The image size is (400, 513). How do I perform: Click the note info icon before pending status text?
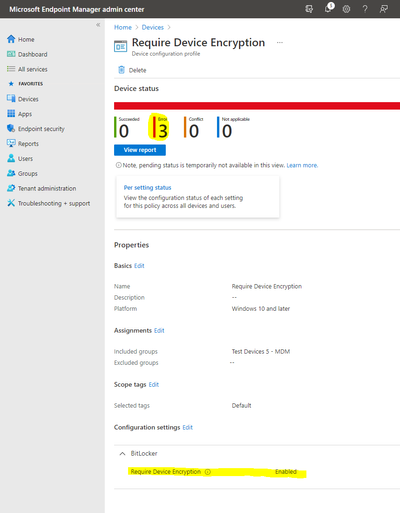(118, 165)
